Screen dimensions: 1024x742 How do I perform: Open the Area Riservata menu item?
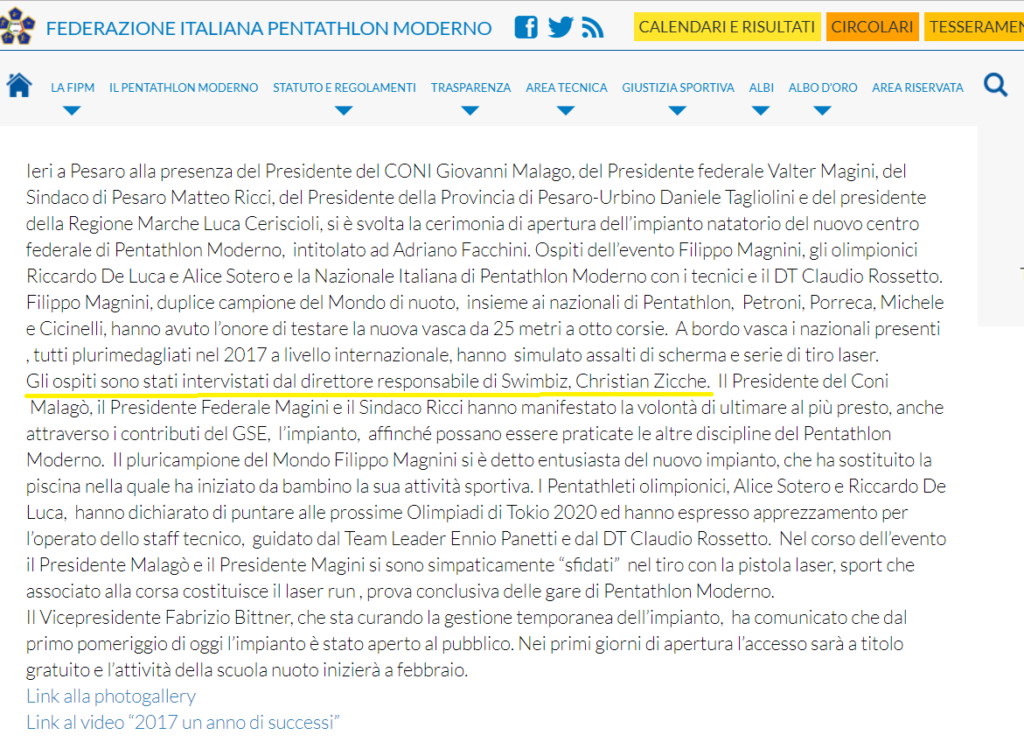(918, 88)
